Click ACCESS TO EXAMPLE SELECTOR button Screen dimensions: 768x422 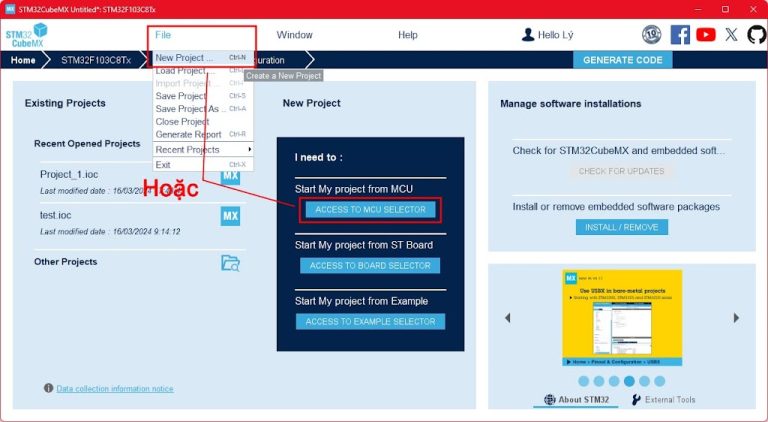(x=370, y=322)
